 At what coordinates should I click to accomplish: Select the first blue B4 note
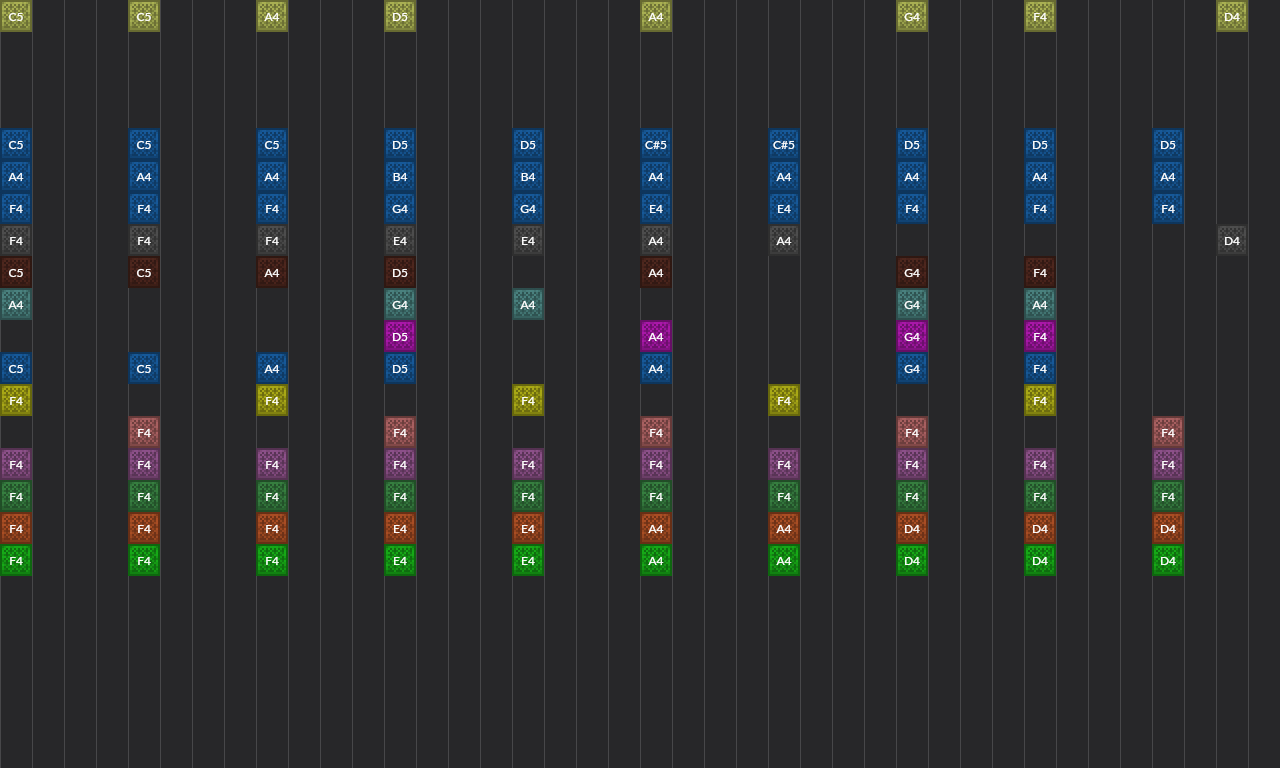tap(400, 177)
